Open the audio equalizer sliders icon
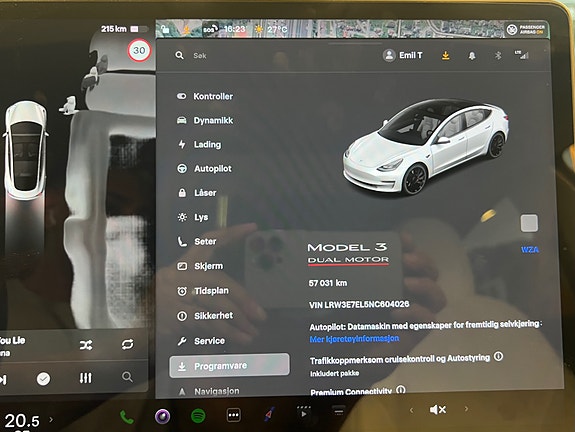This screenshot has height=432, width=575. [85, 378]
